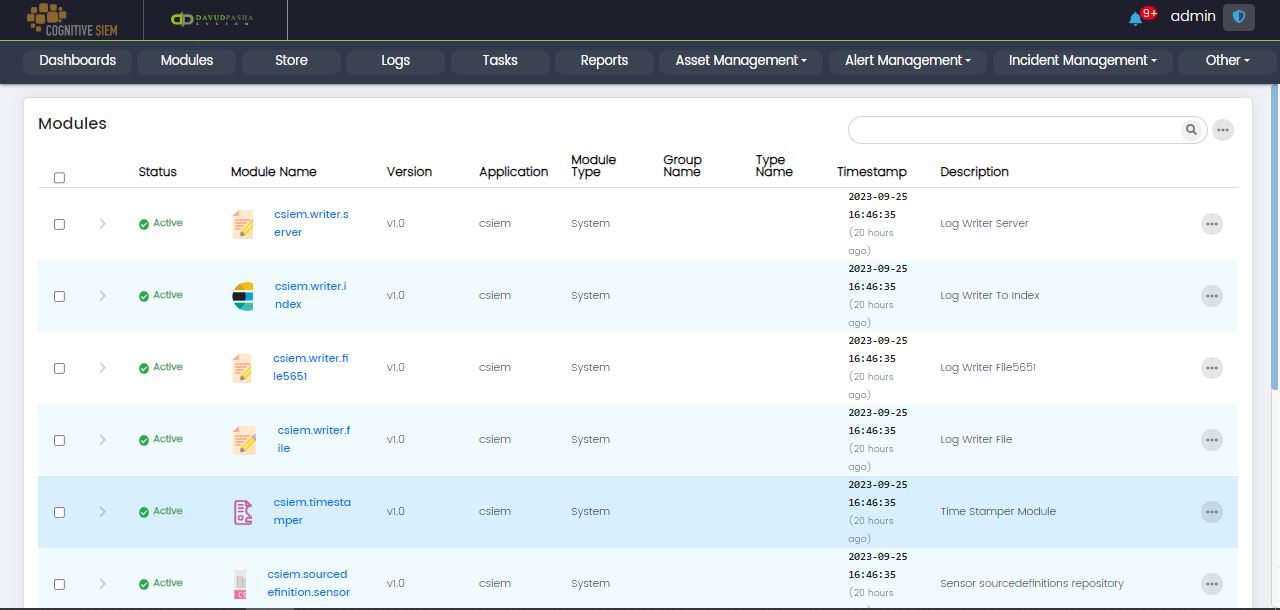Screen dimensions: 1280x610
Task: Open options menu next to search box
Action: 1223,130
